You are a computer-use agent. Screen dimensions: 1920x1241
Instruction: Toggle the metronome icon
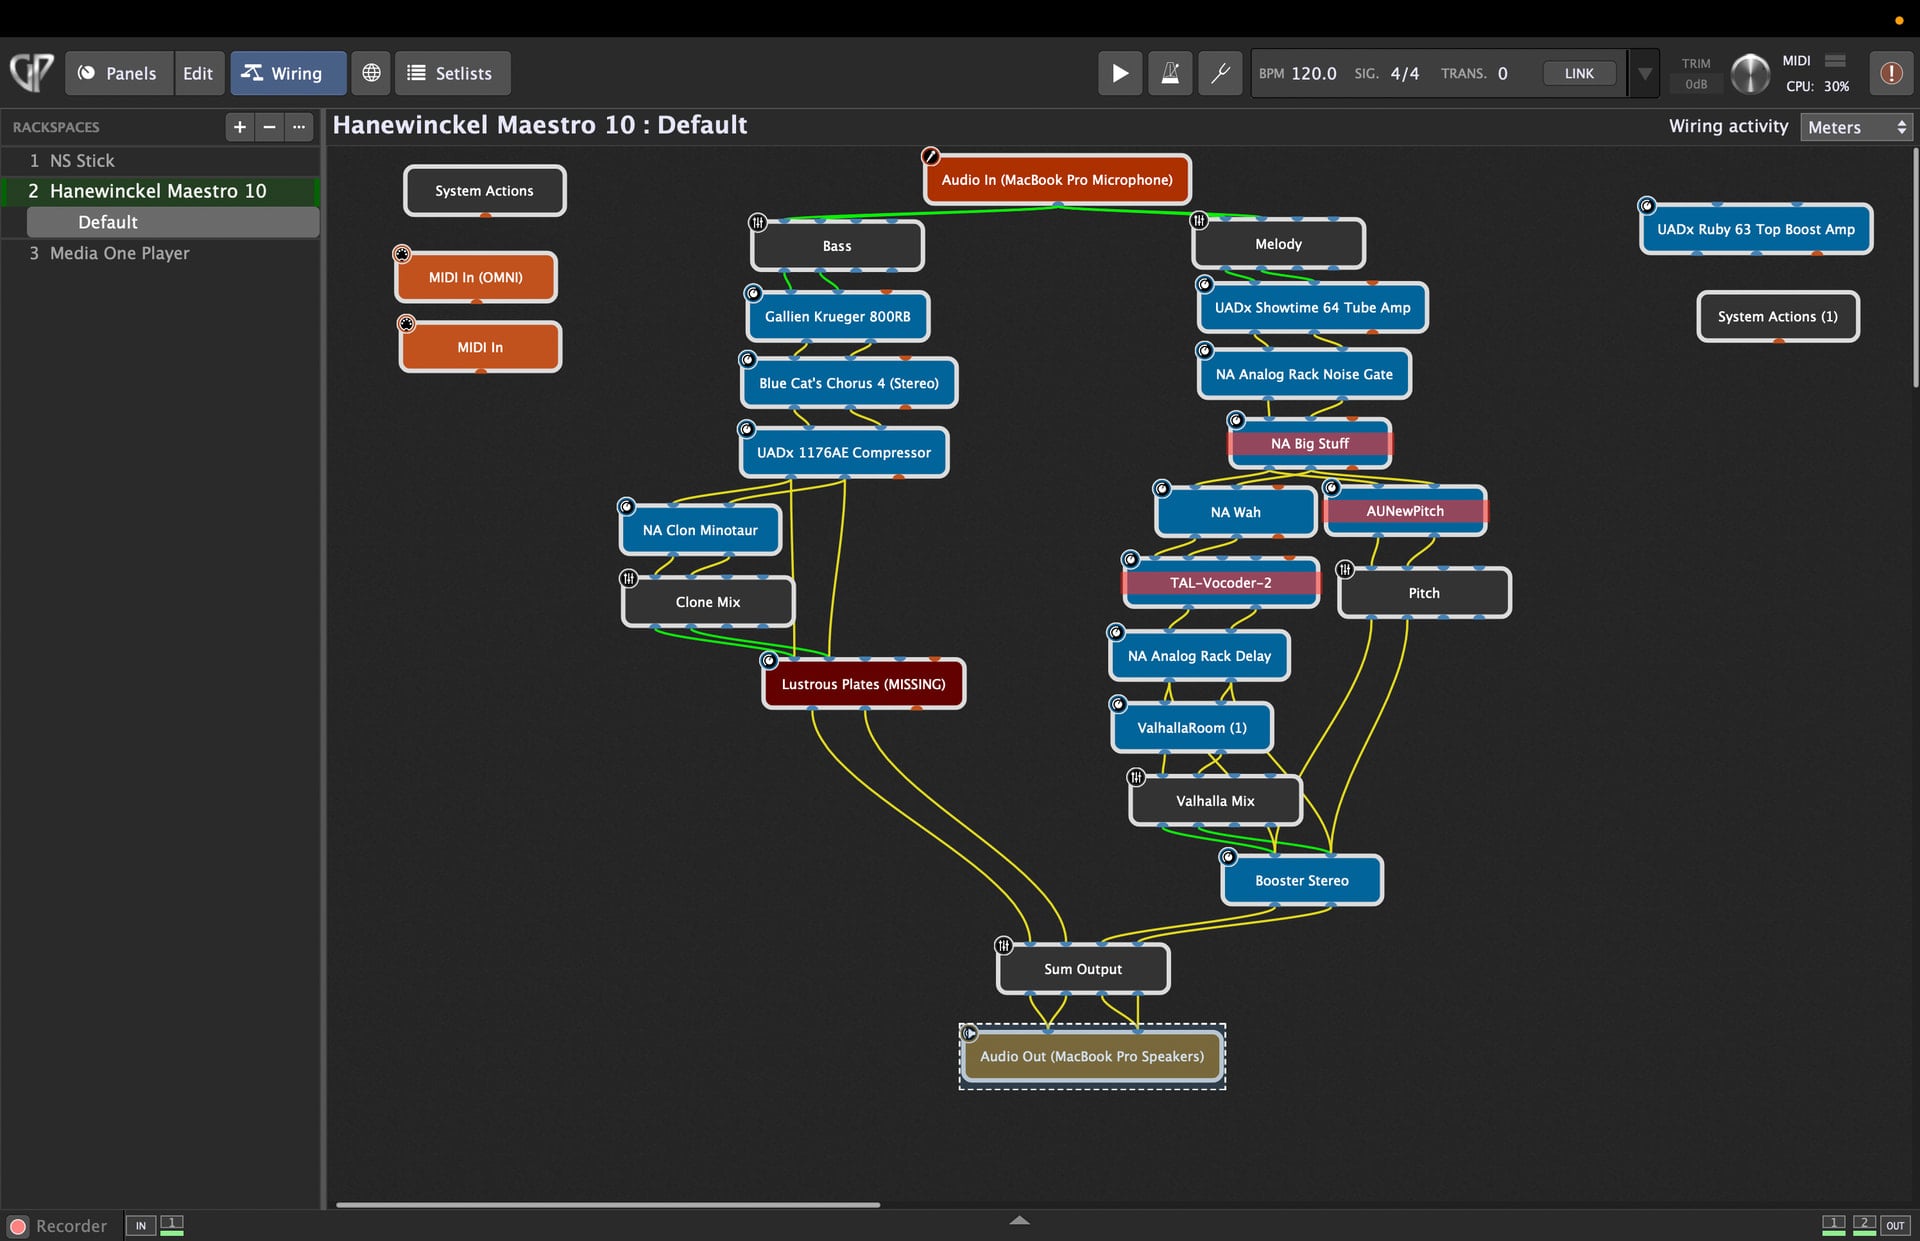click(x=1169, y=73)
